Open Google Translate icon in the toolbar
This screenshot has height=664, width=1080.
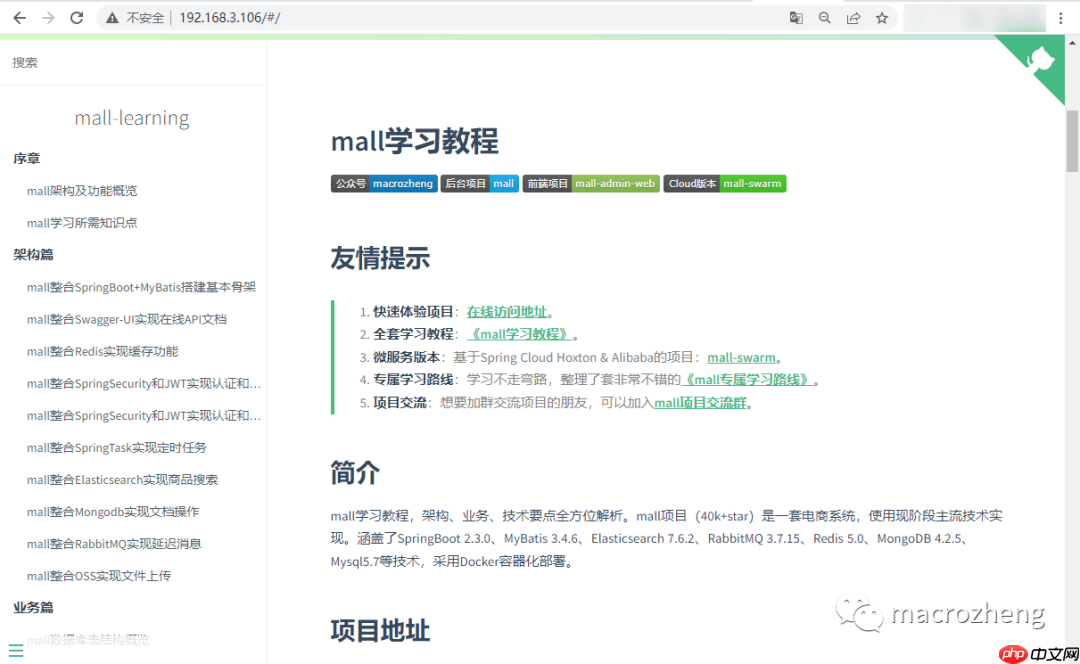click(x=795, y=17)
